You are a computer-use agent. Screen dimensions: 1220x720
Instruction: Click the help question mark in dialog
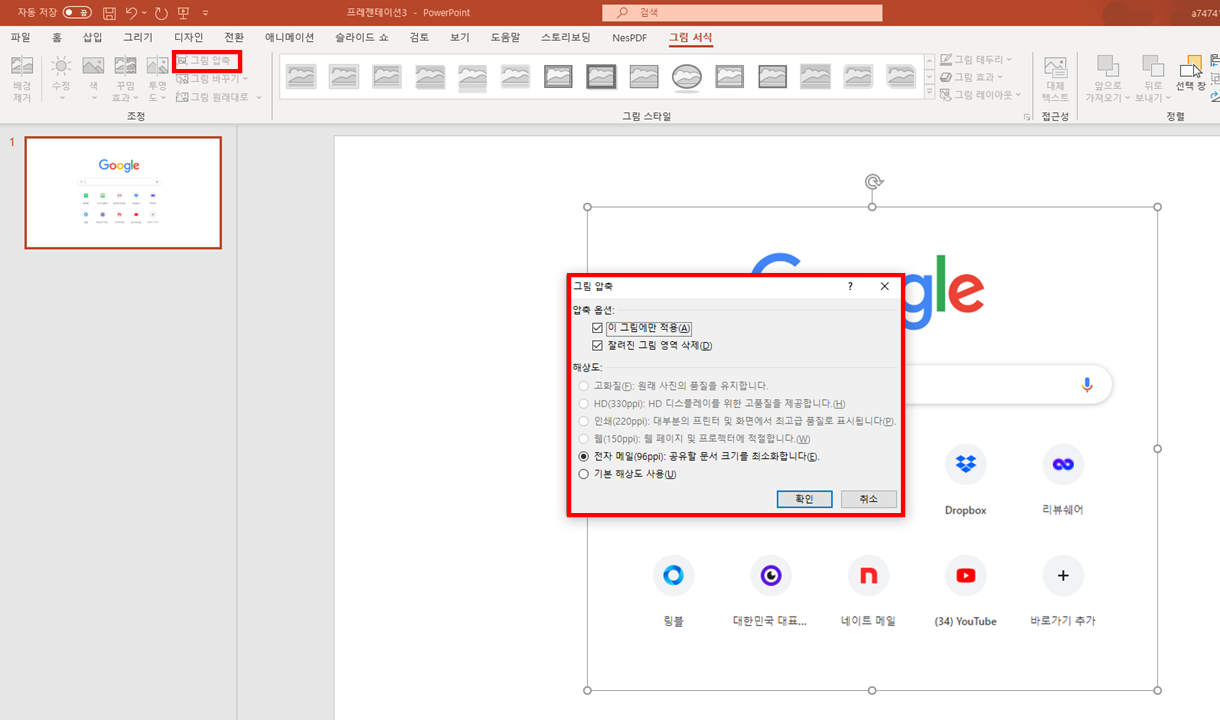click(x=850, y=286)
